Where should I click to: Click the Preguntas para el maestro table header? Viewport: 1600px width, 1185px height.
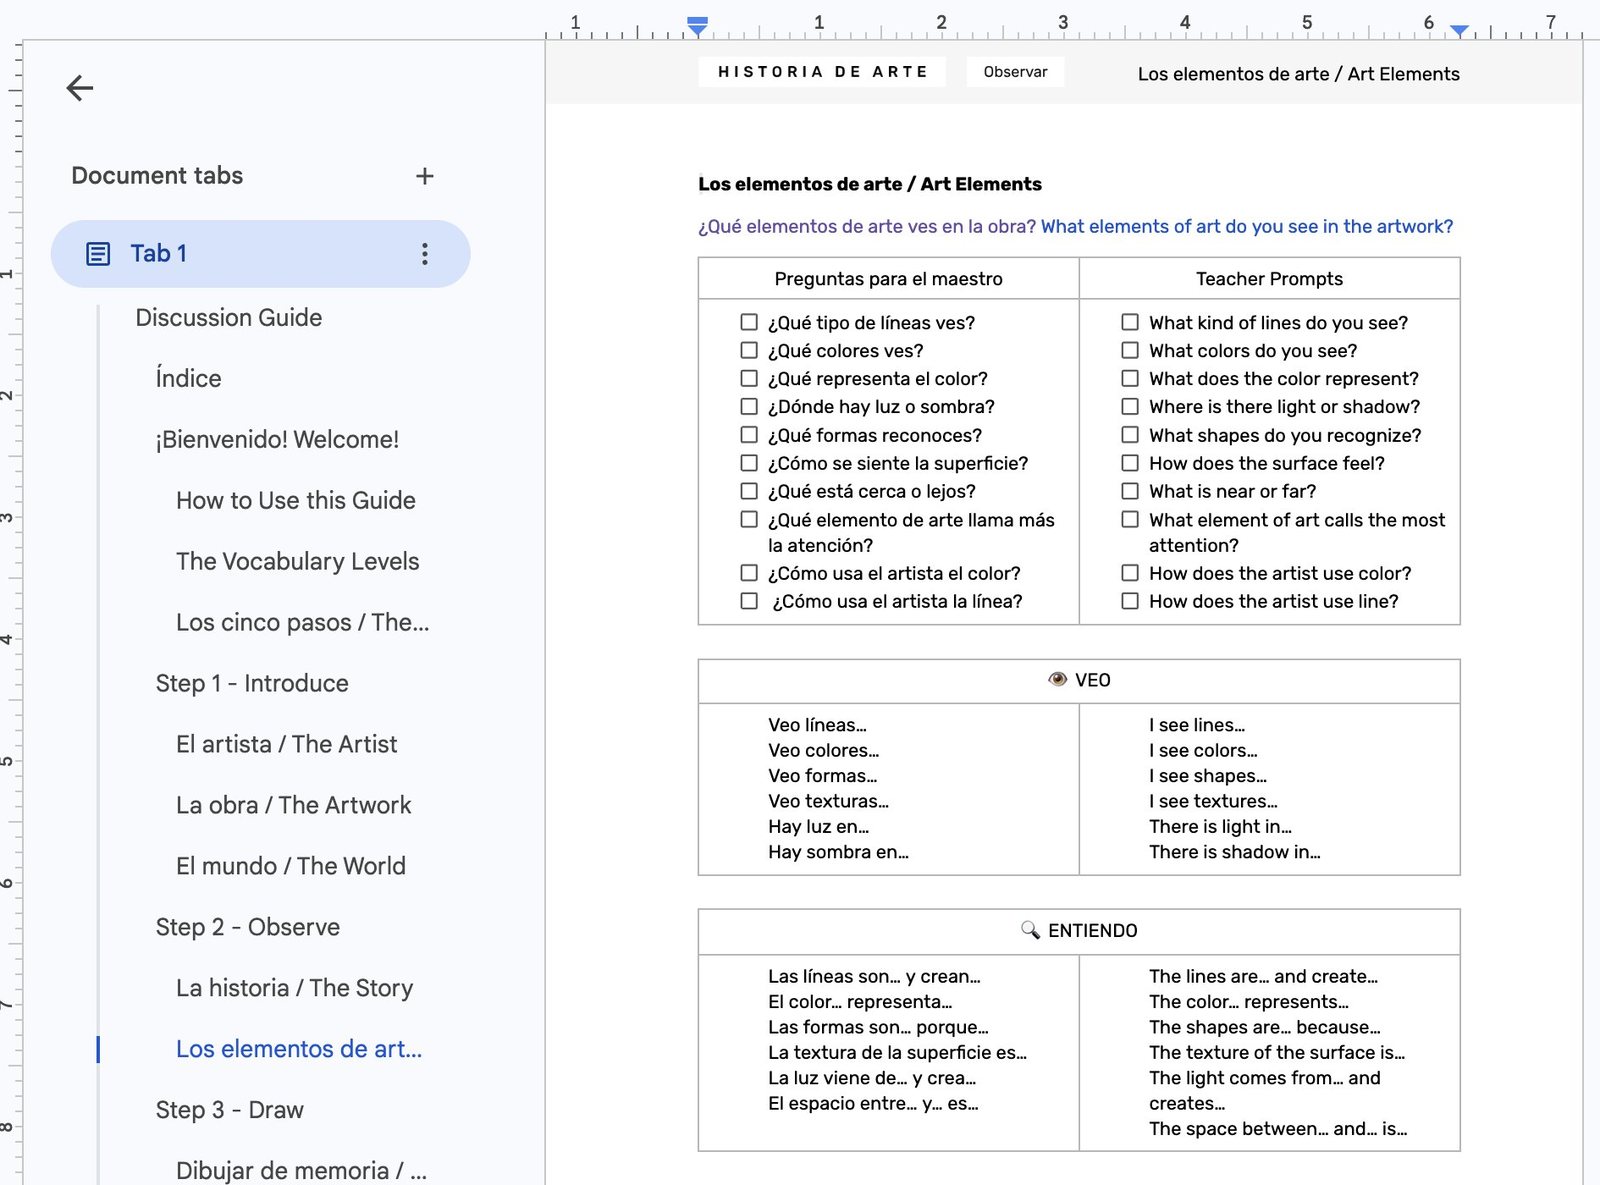[x=888, y=279]
